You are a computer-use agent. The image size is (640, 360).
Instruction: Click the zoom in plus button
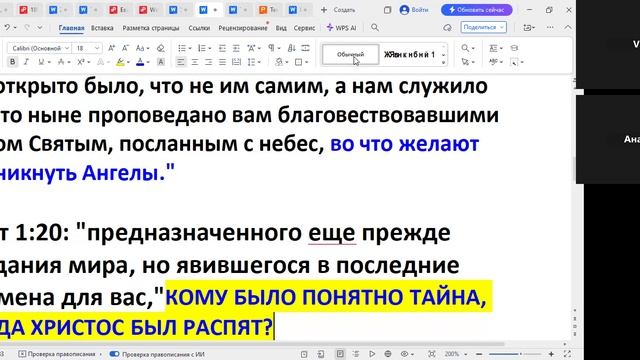pos(551,354)
